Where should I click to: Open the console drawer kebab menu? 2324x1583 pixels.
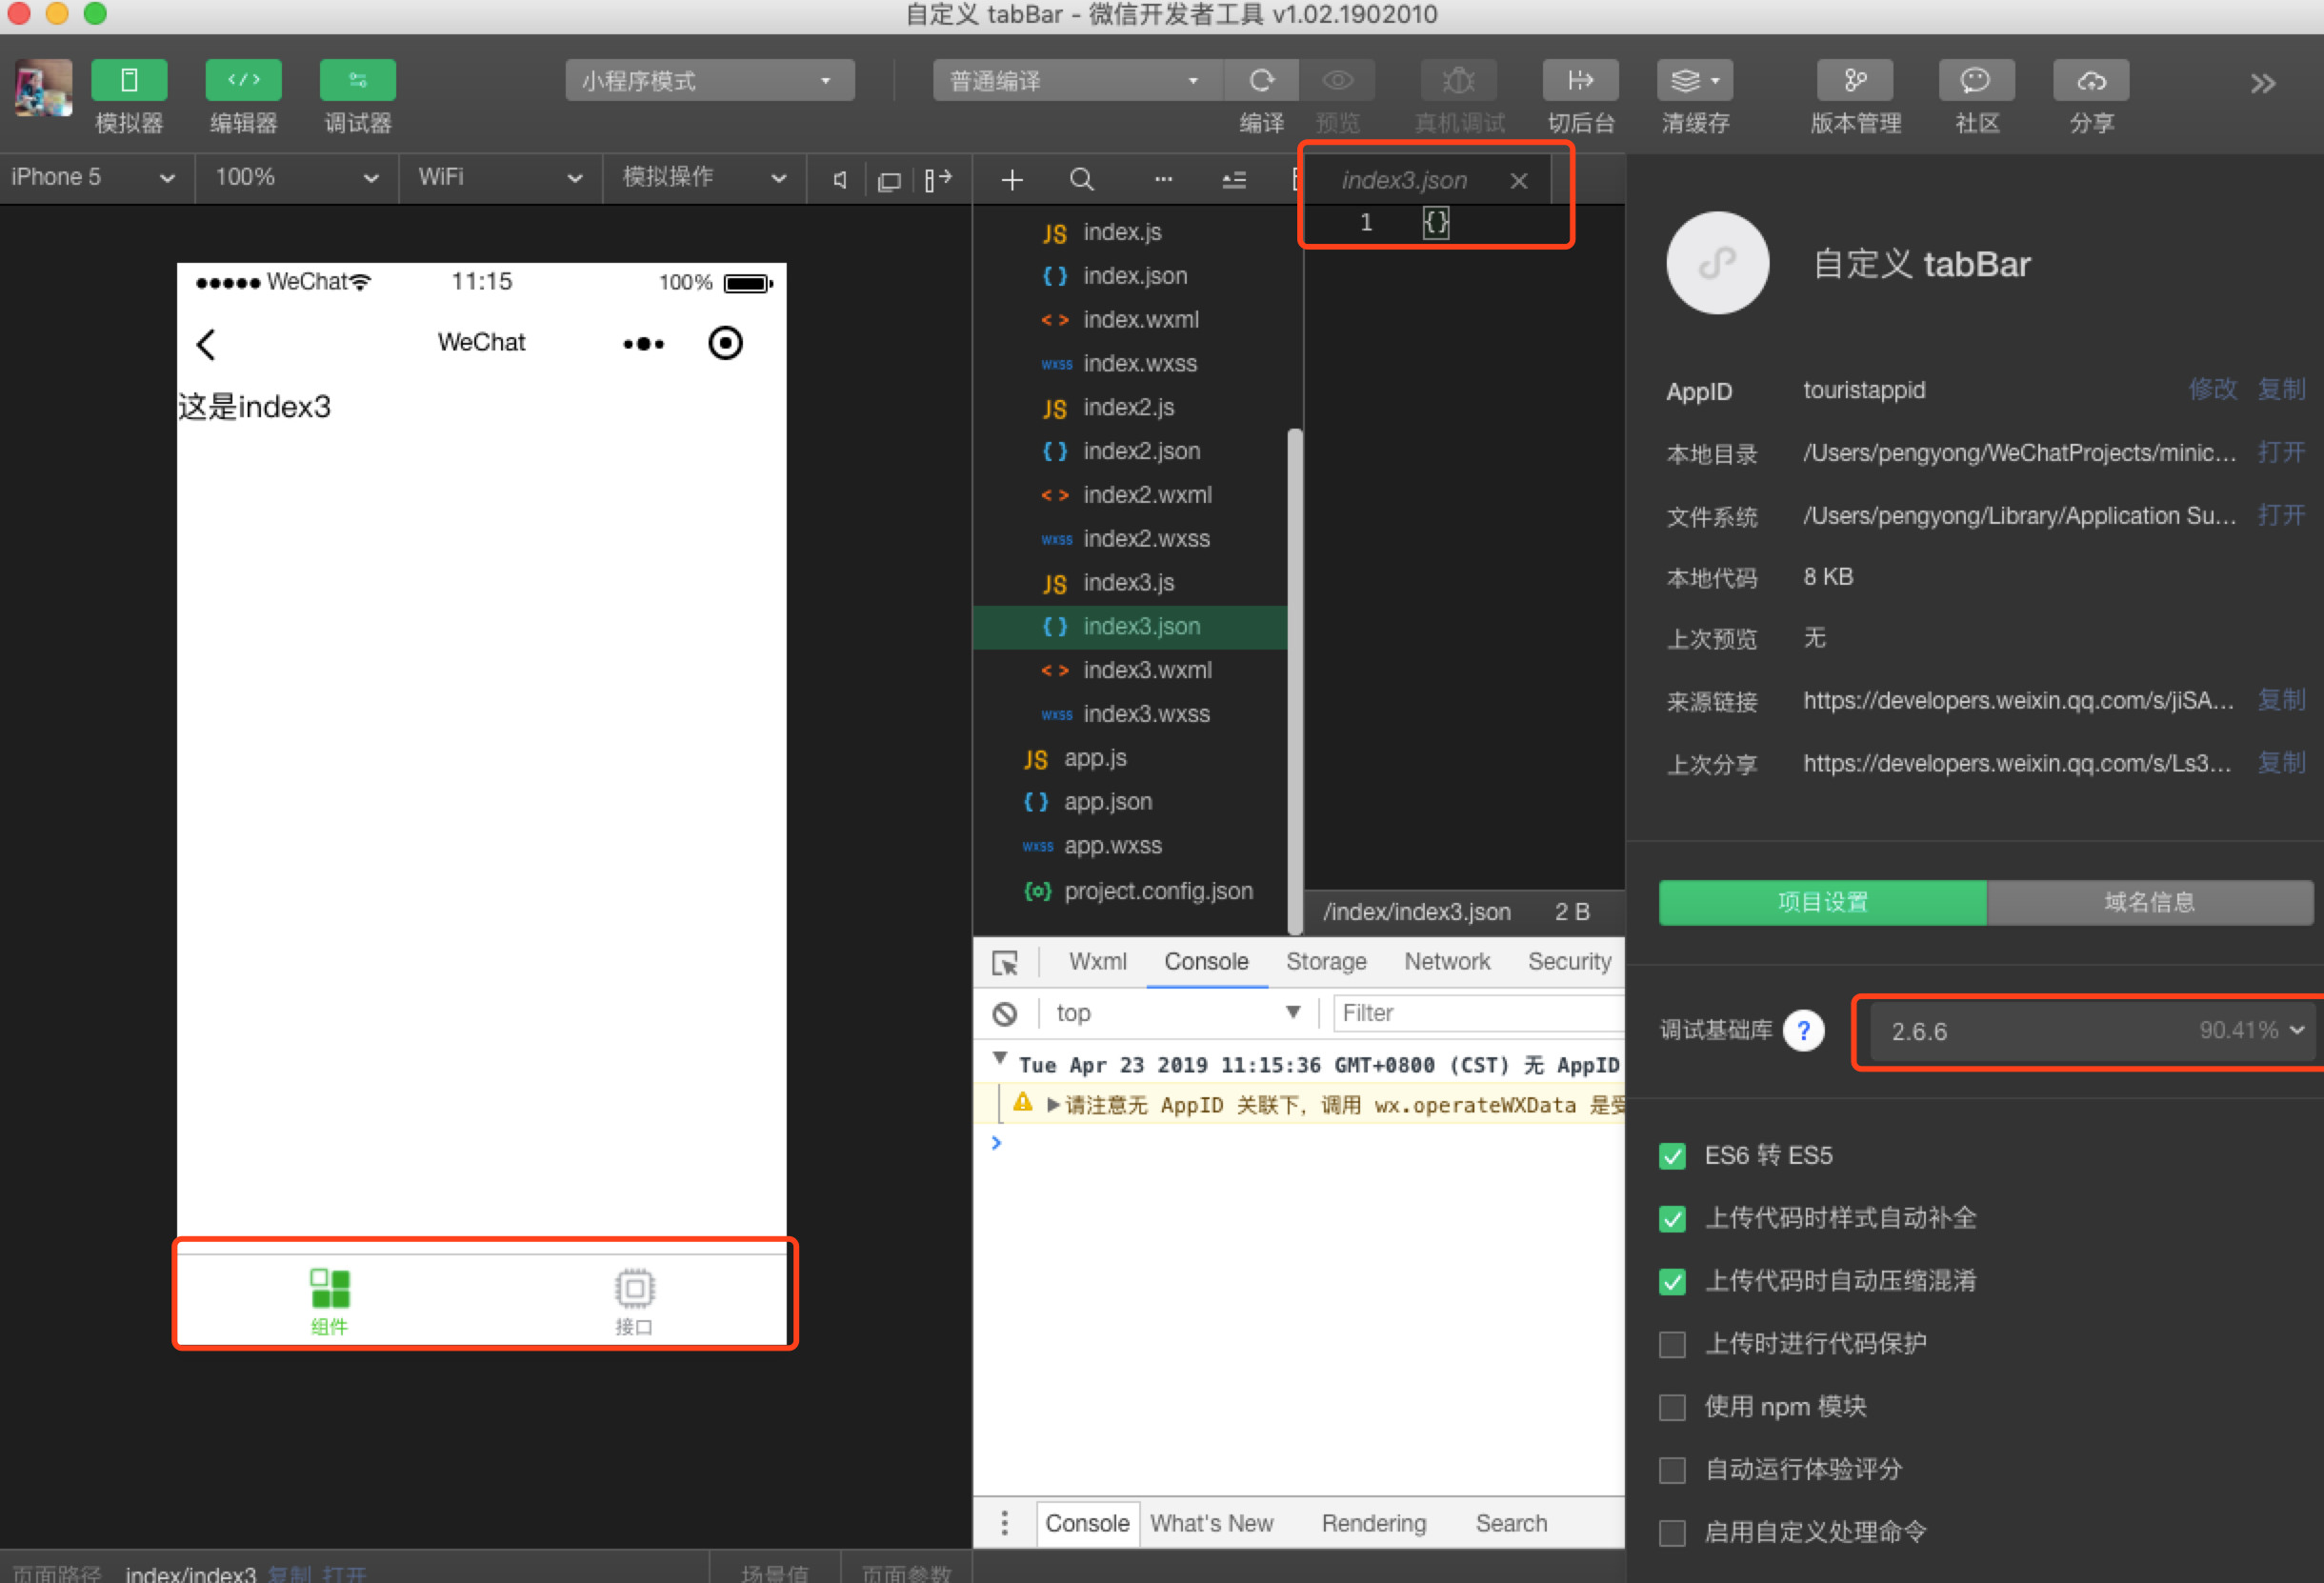pyautogui.click(x=1004, y=1523)
